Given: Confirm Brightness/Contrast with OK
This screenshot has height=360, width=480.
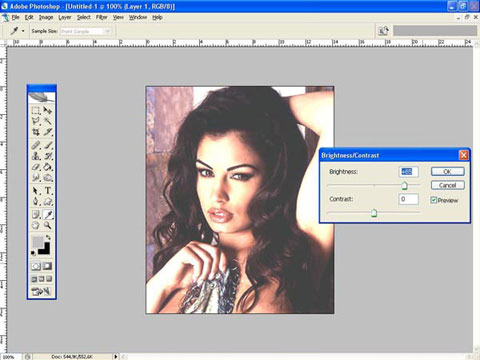Looking at the screenshot, I should [x=447, y=171].
